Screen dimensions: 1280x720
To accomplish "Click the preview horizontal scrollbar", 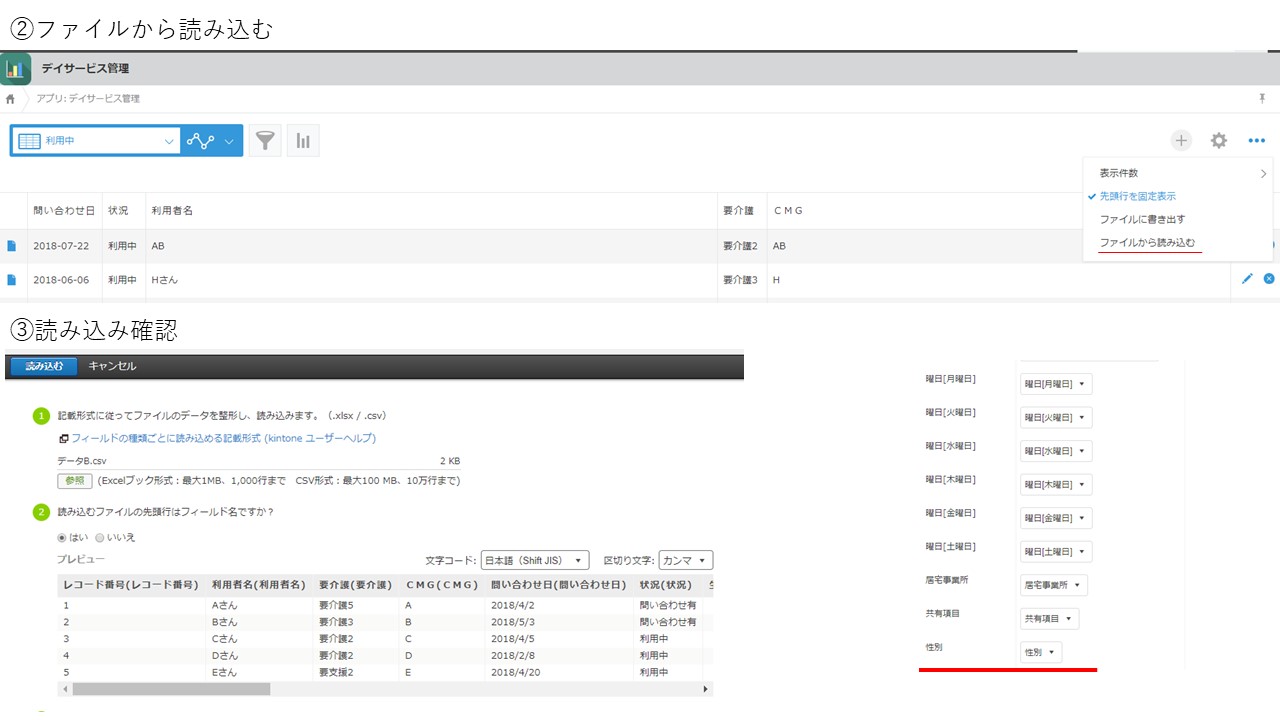I will pos(385,689).
